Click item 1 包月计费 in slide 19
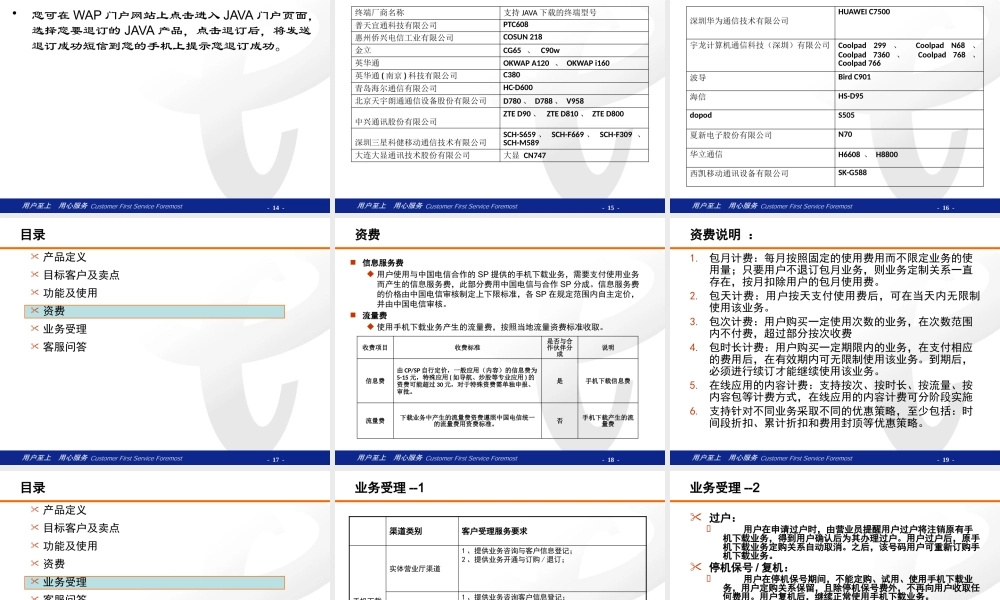The image size is (1000, 600). point(841,270)
